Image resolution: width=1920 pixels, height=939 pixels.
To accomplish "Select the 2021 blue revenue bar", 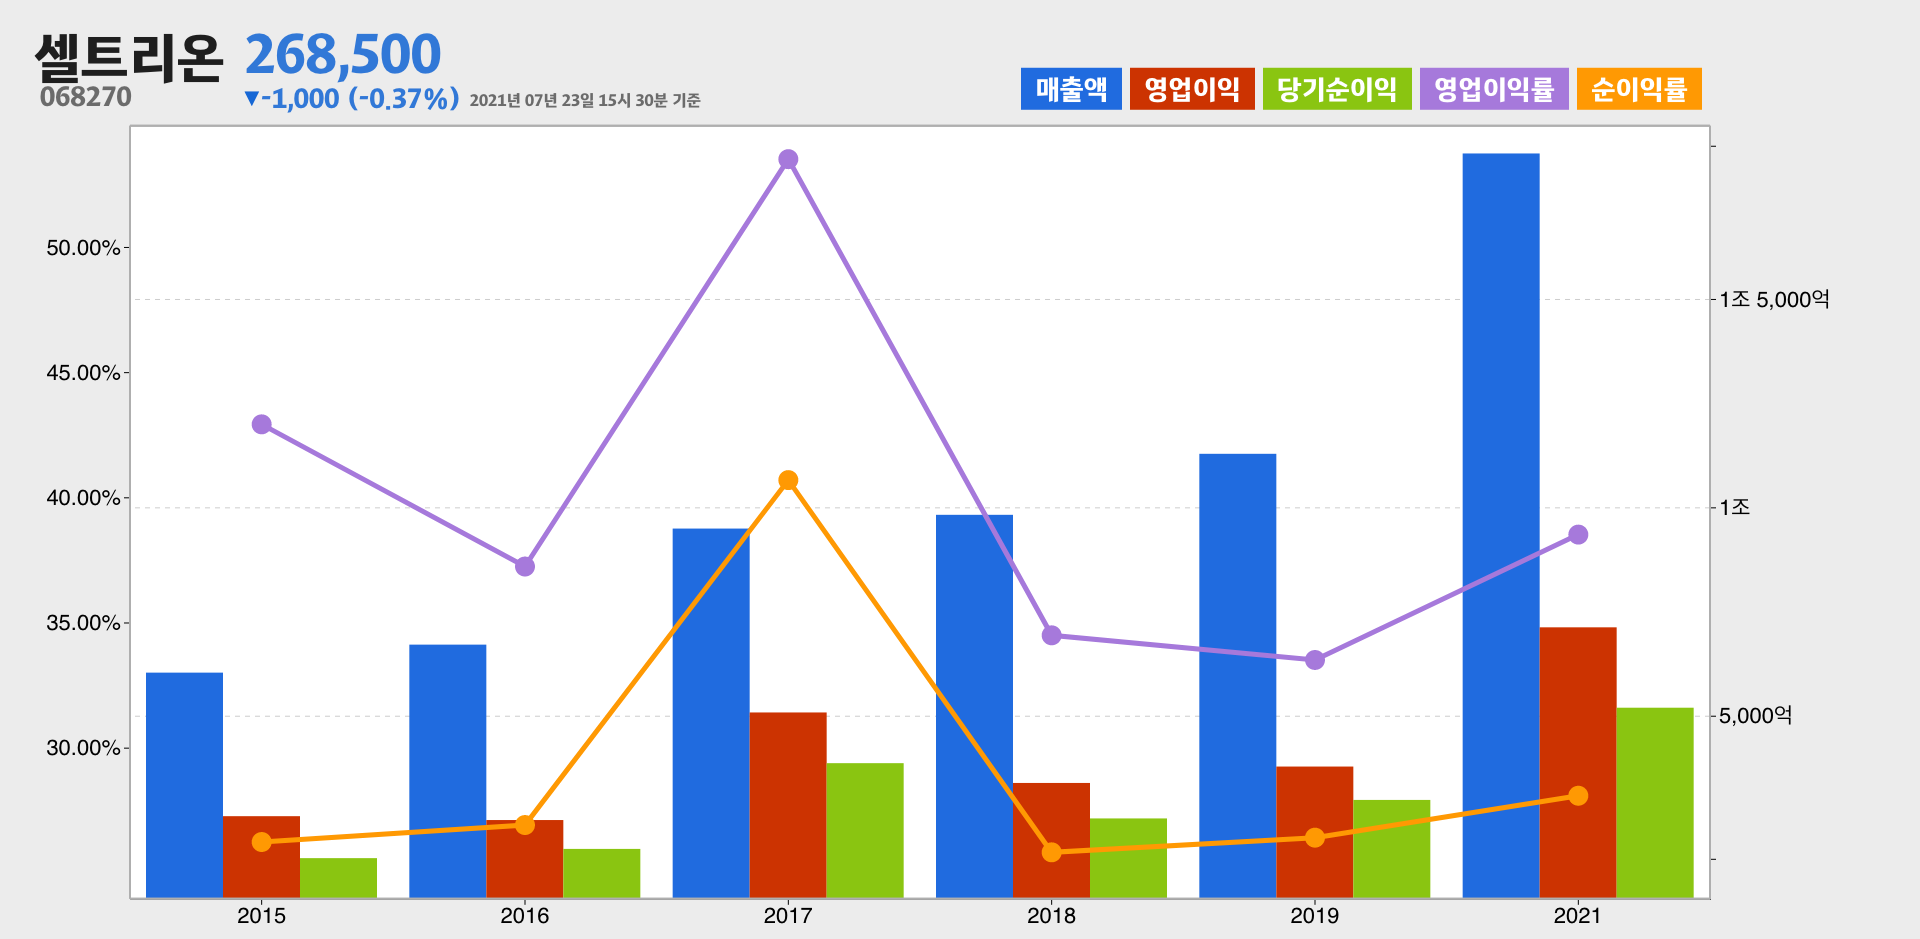I will 1501,525.
